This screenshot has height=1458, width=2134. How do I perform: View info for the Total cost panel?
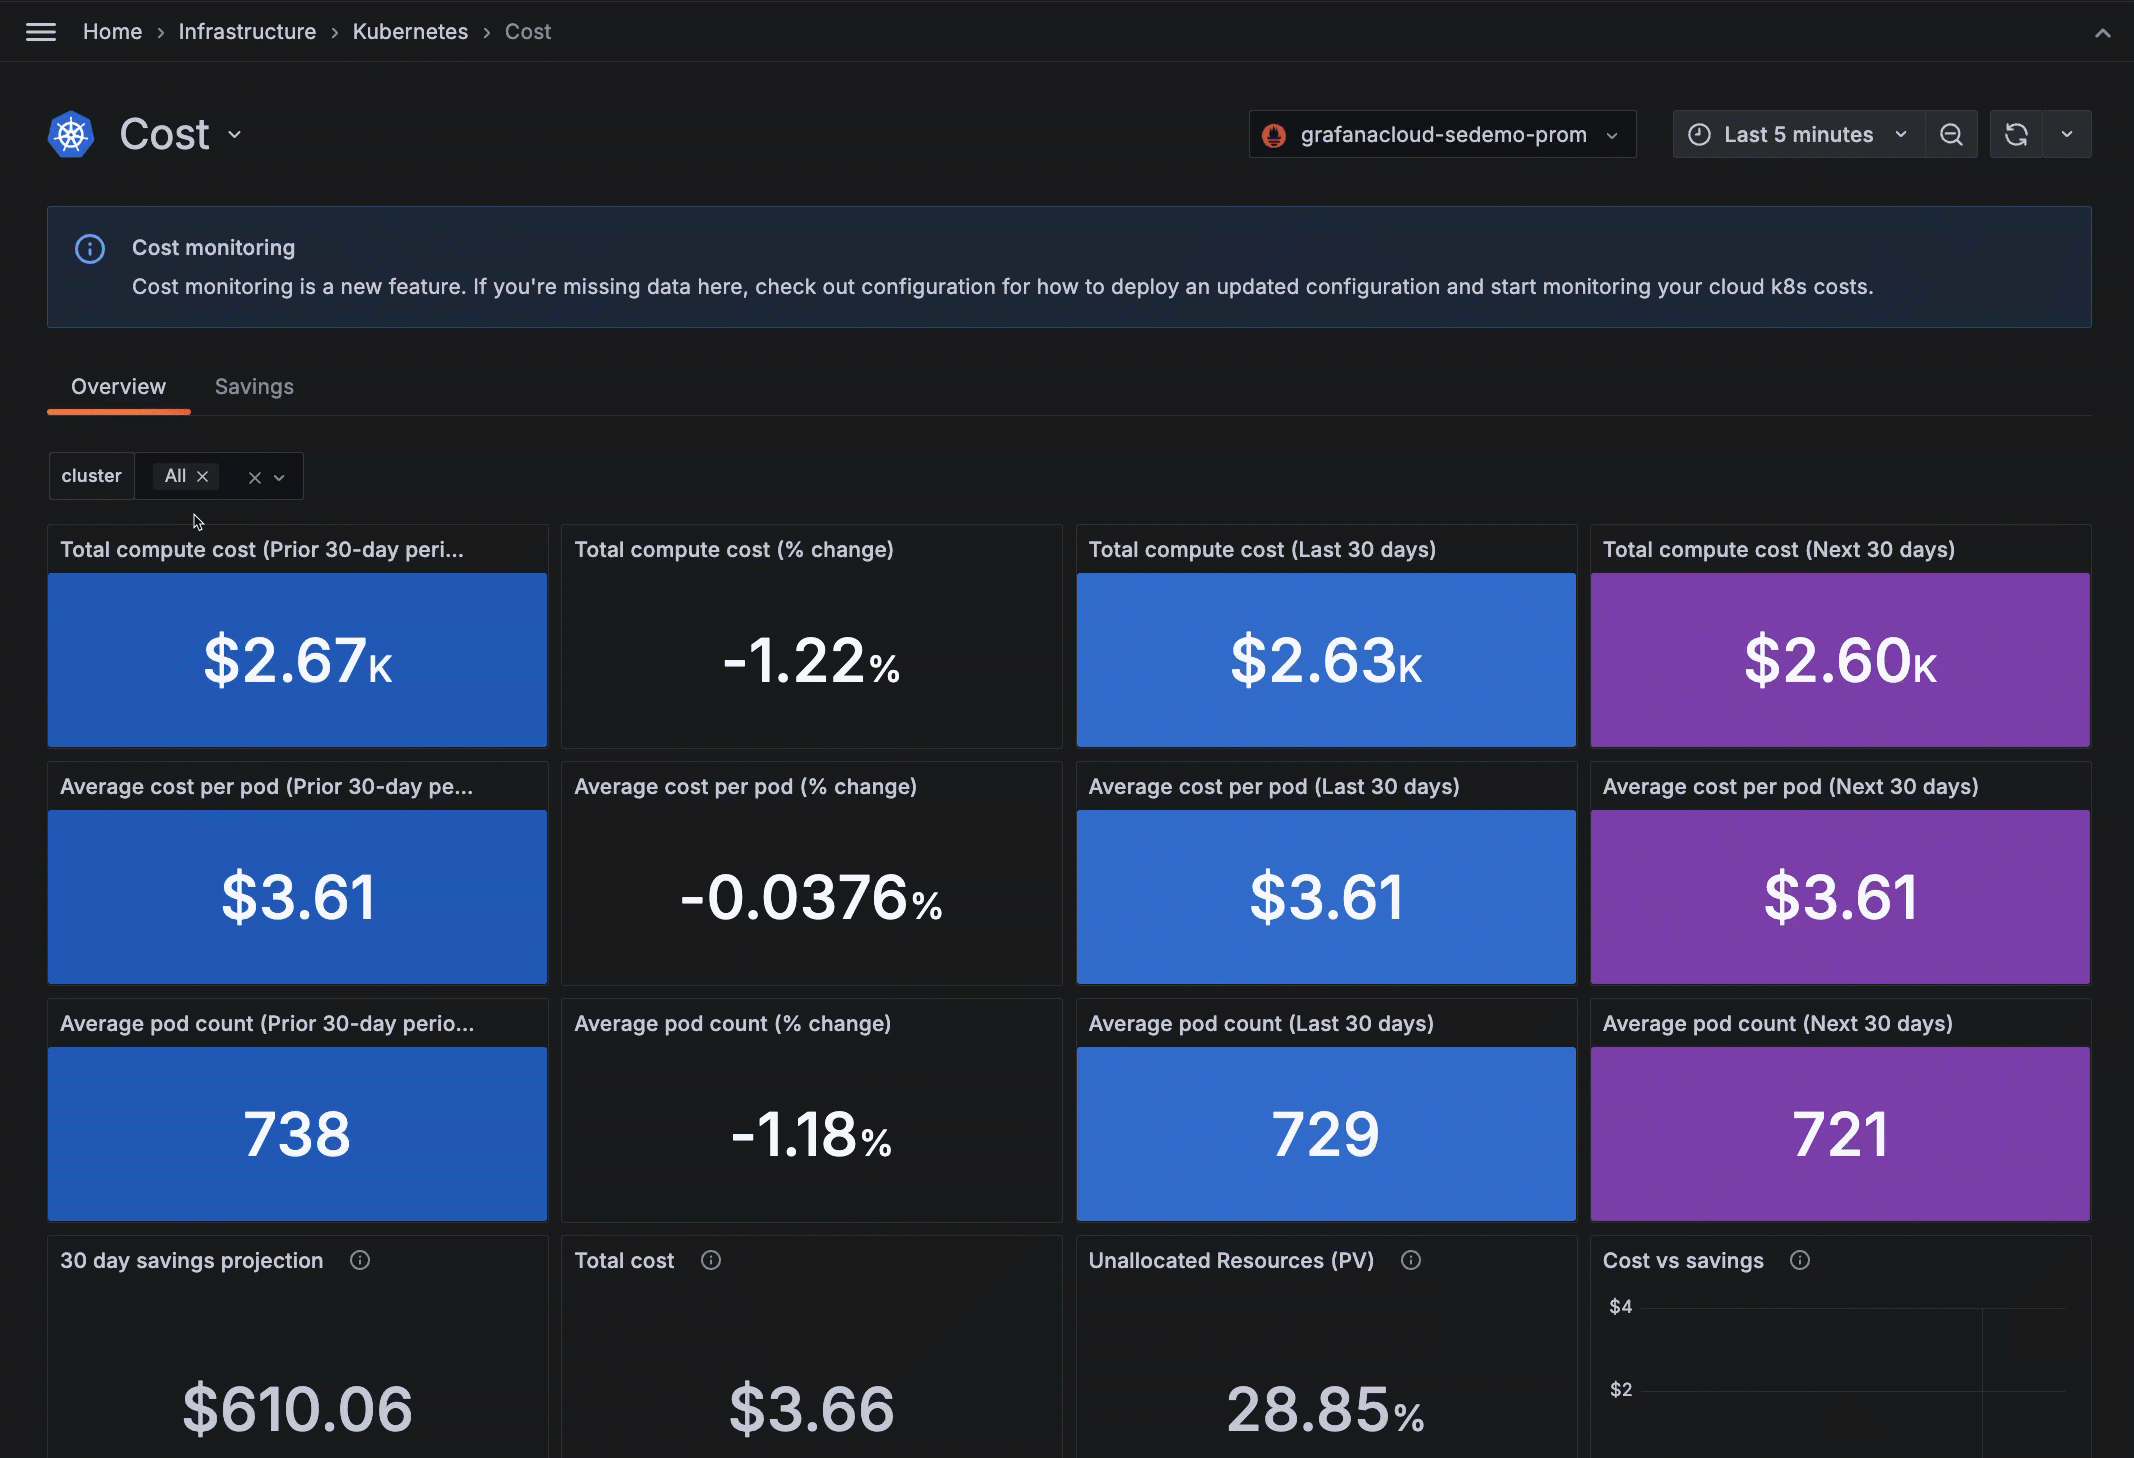pos(710,1260)
